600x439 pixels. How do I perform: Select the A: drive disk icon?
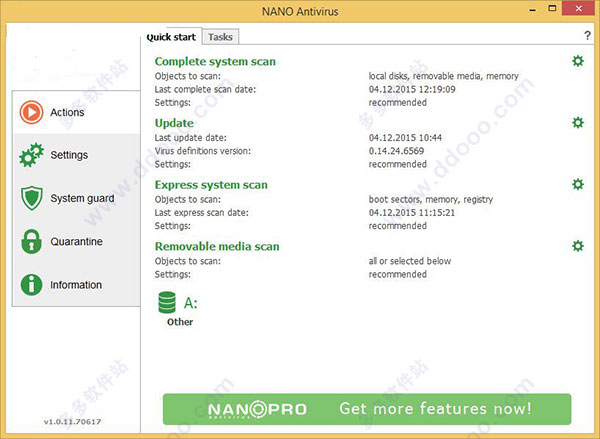coord(167,302)
